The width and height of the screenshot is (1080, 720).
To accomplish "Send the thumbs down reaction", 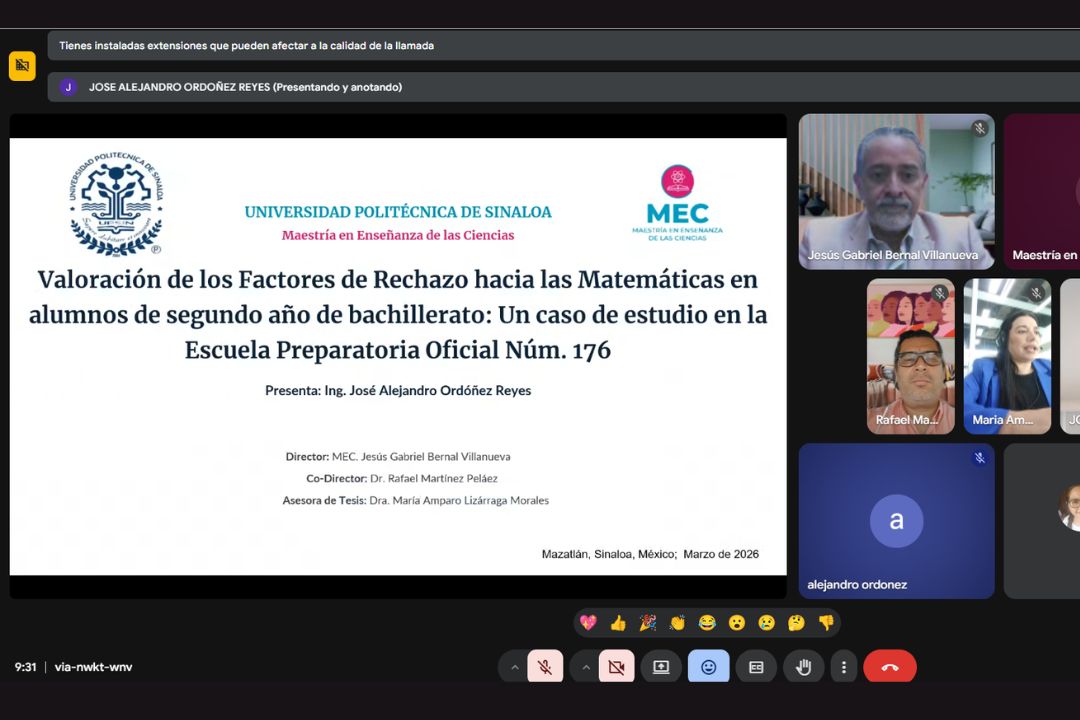I will point(826,623).
